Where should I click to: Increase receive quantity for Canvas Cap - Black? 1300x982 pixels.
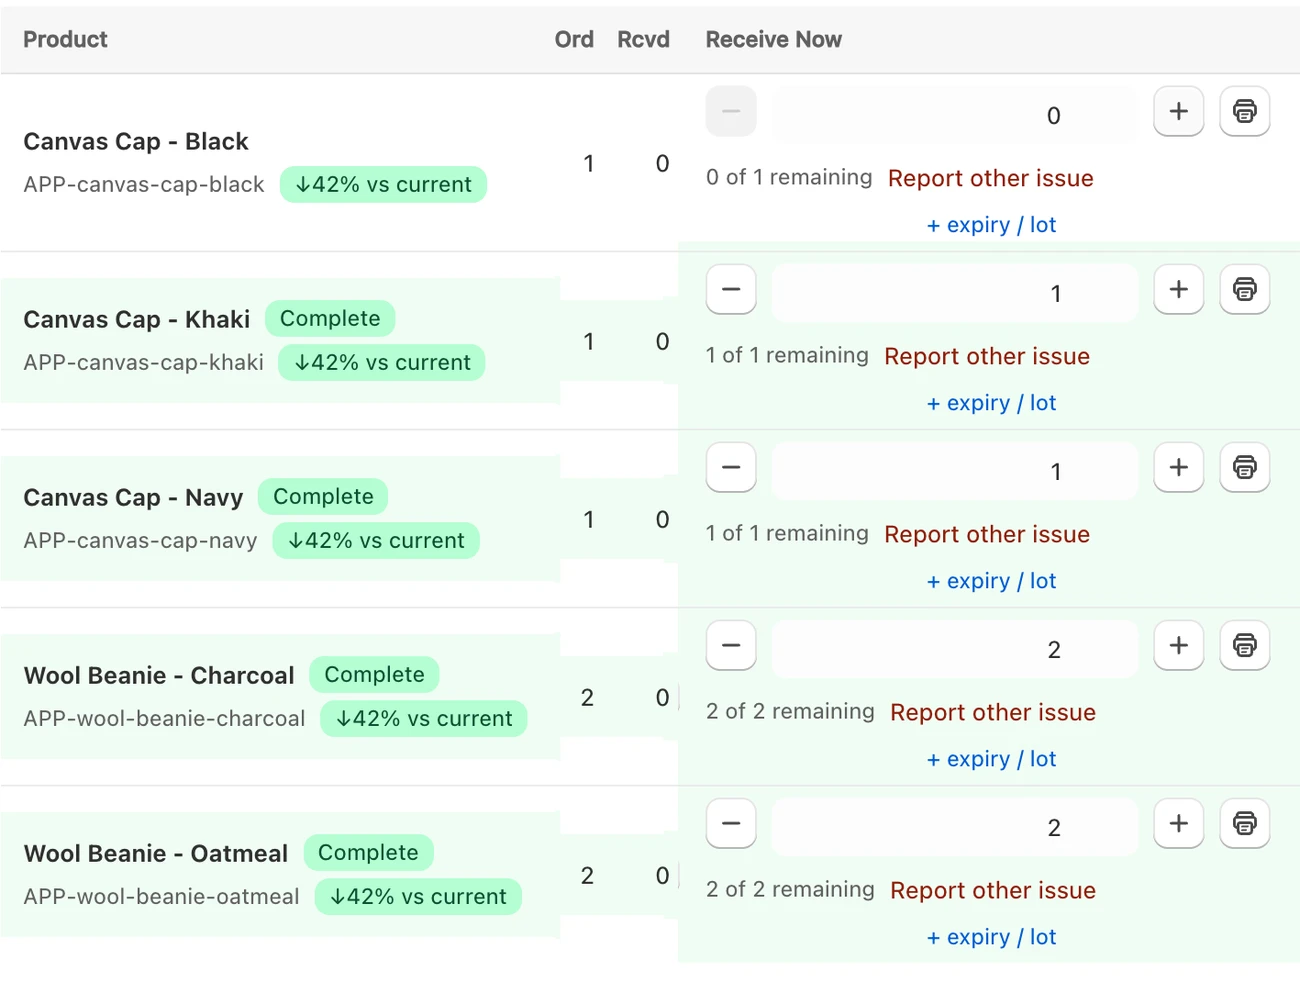click(1179, 111)
